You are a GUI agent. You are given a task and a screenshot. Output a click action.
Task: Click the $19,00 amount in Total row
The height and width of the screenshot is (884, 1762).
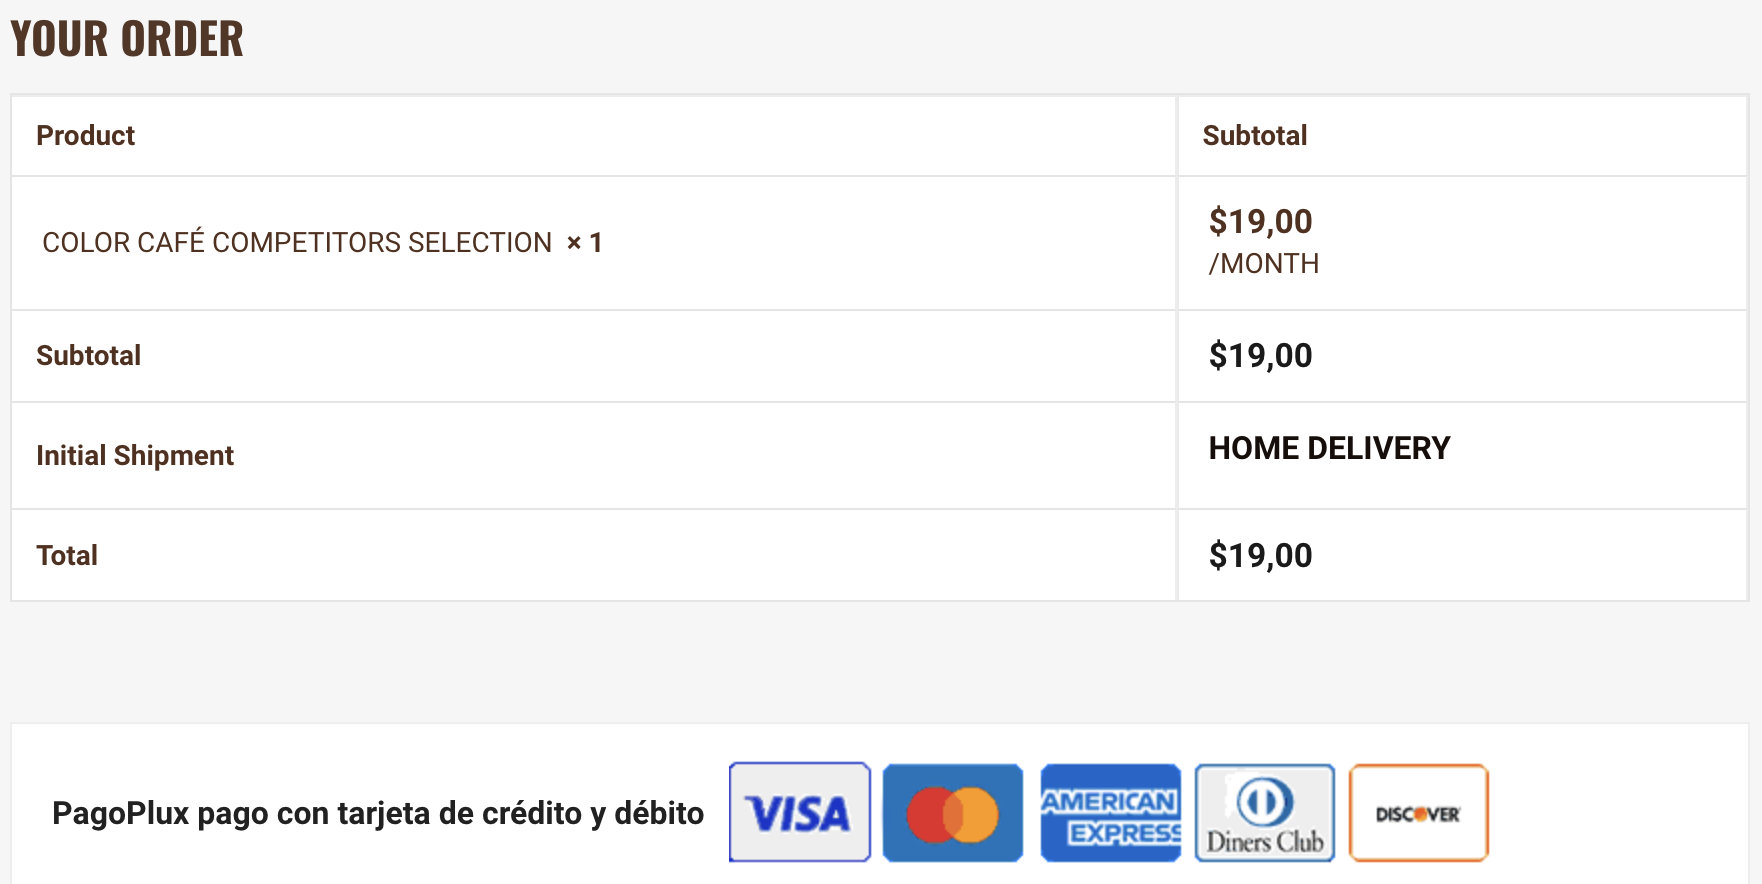[x=1260, y=556]
